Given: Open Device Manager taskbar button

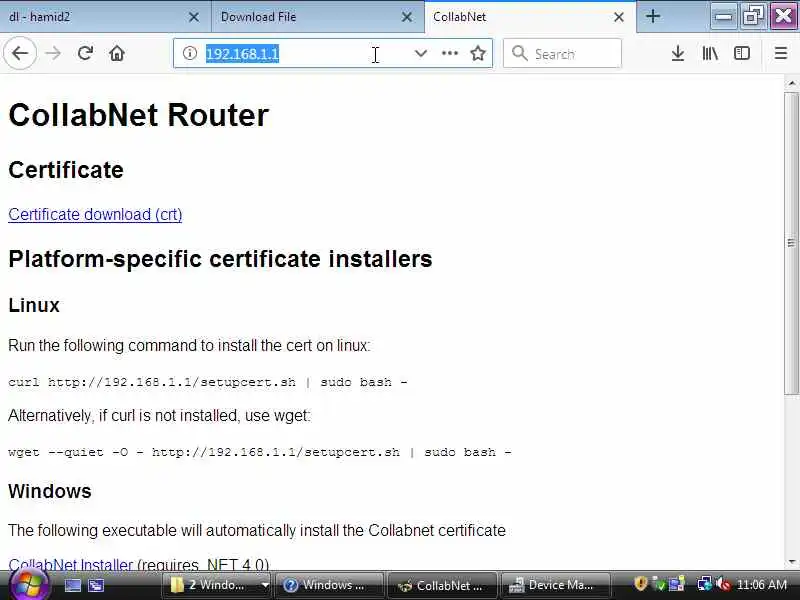Looking at the screenshot, I should point(555,585).
